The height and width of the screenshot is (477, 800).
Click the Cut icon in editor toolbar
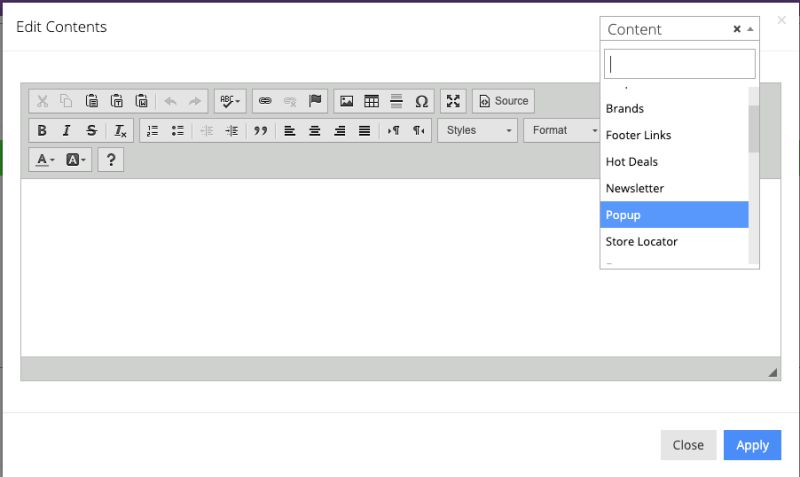coord(42,101)
